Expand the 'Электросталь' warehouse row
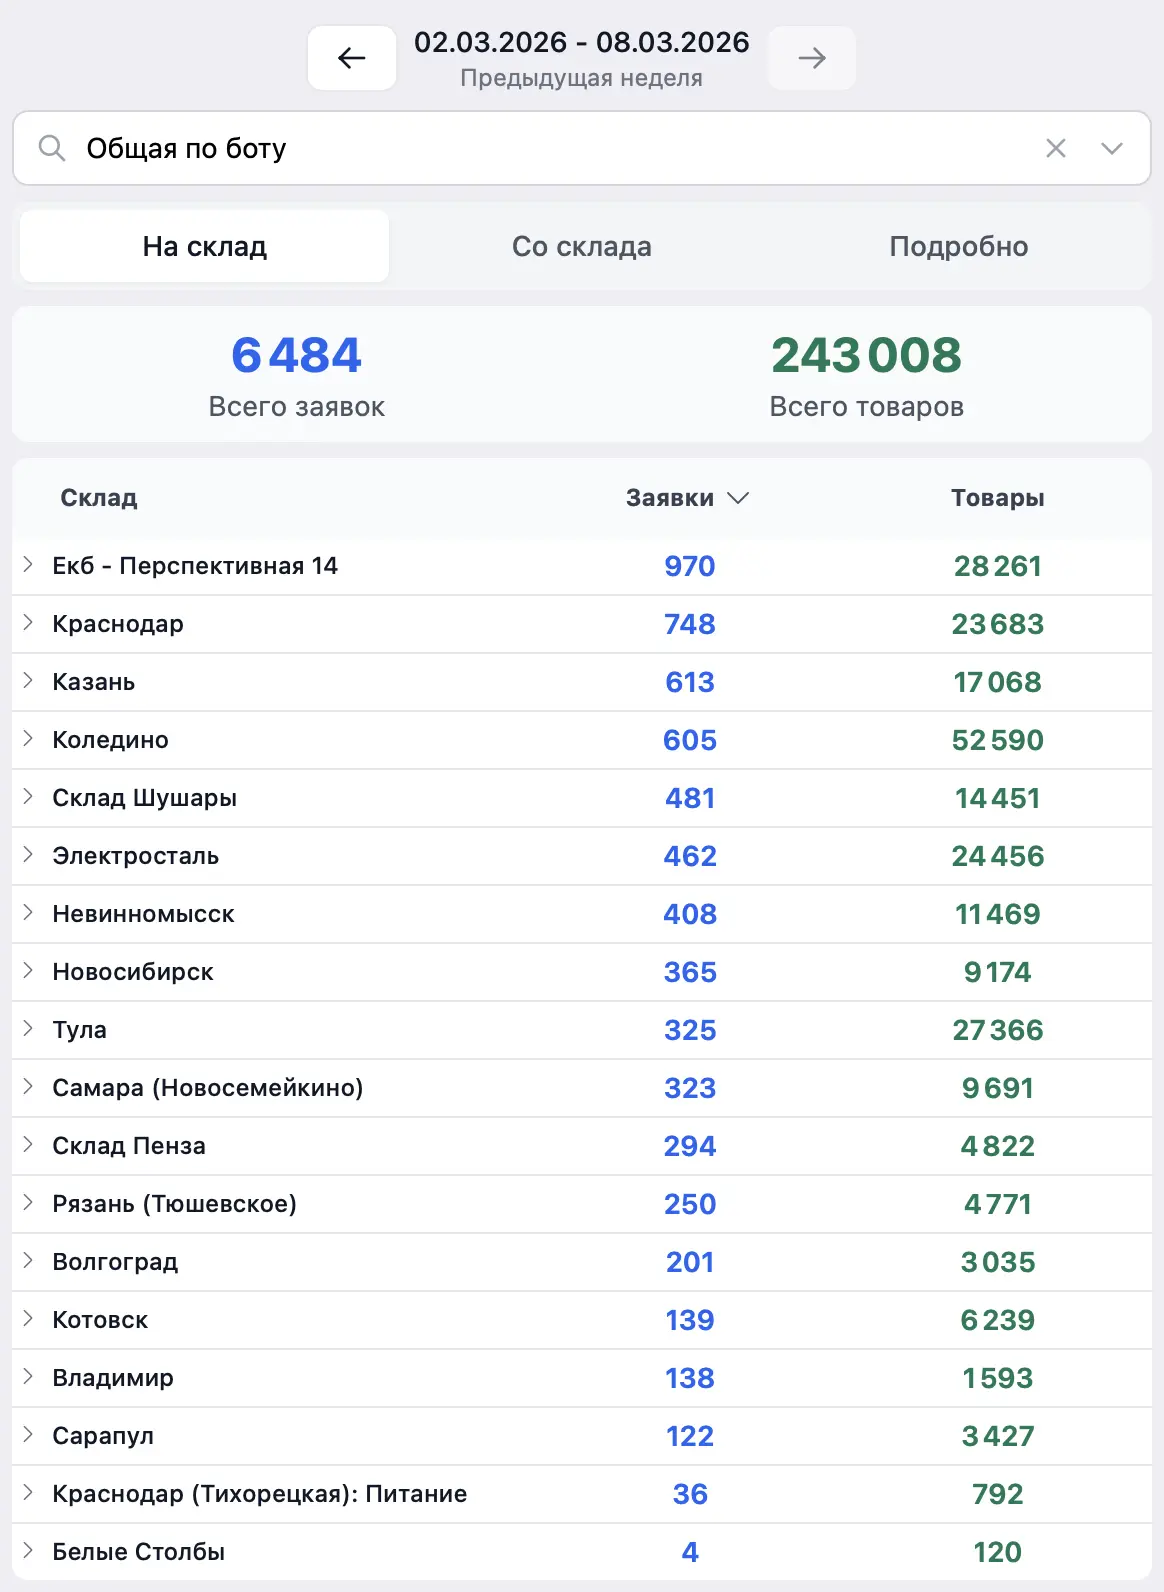 tap(28, 855)
